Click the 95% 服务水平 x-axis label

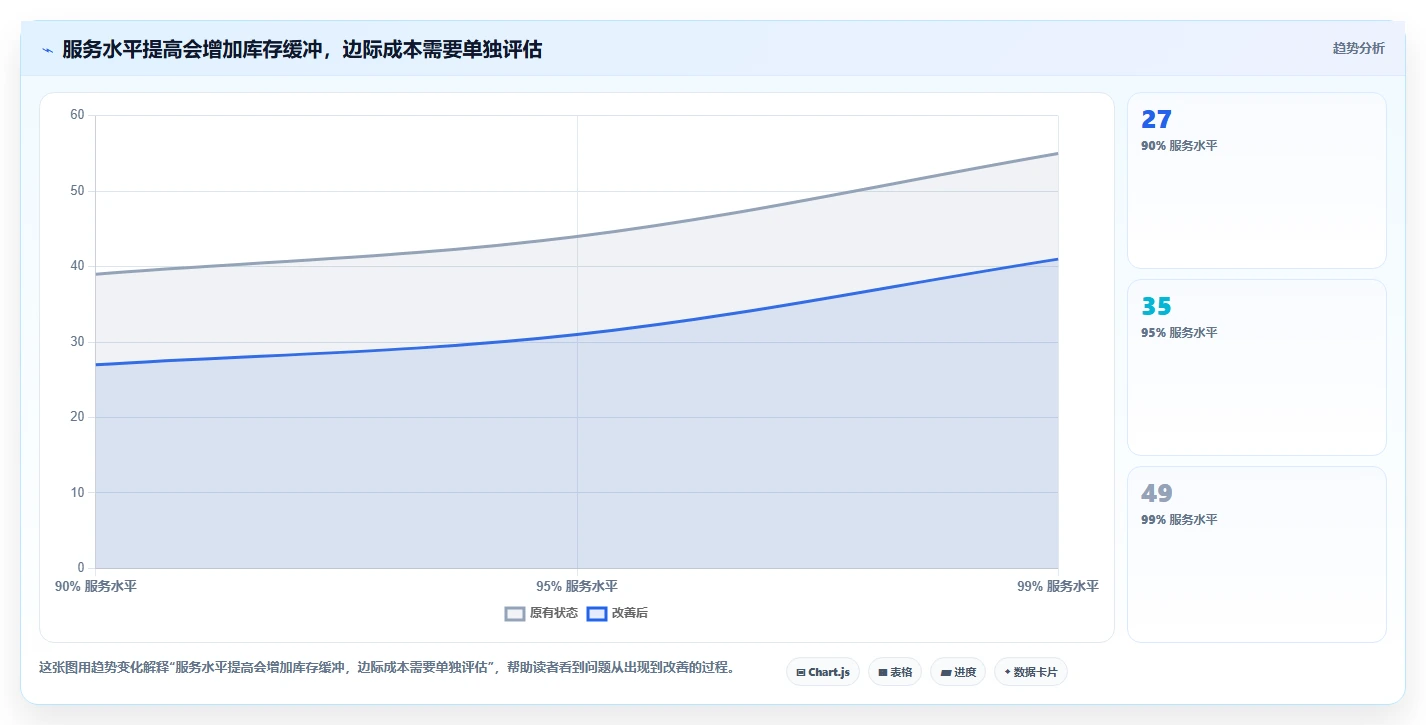click(x=577, y=587)
